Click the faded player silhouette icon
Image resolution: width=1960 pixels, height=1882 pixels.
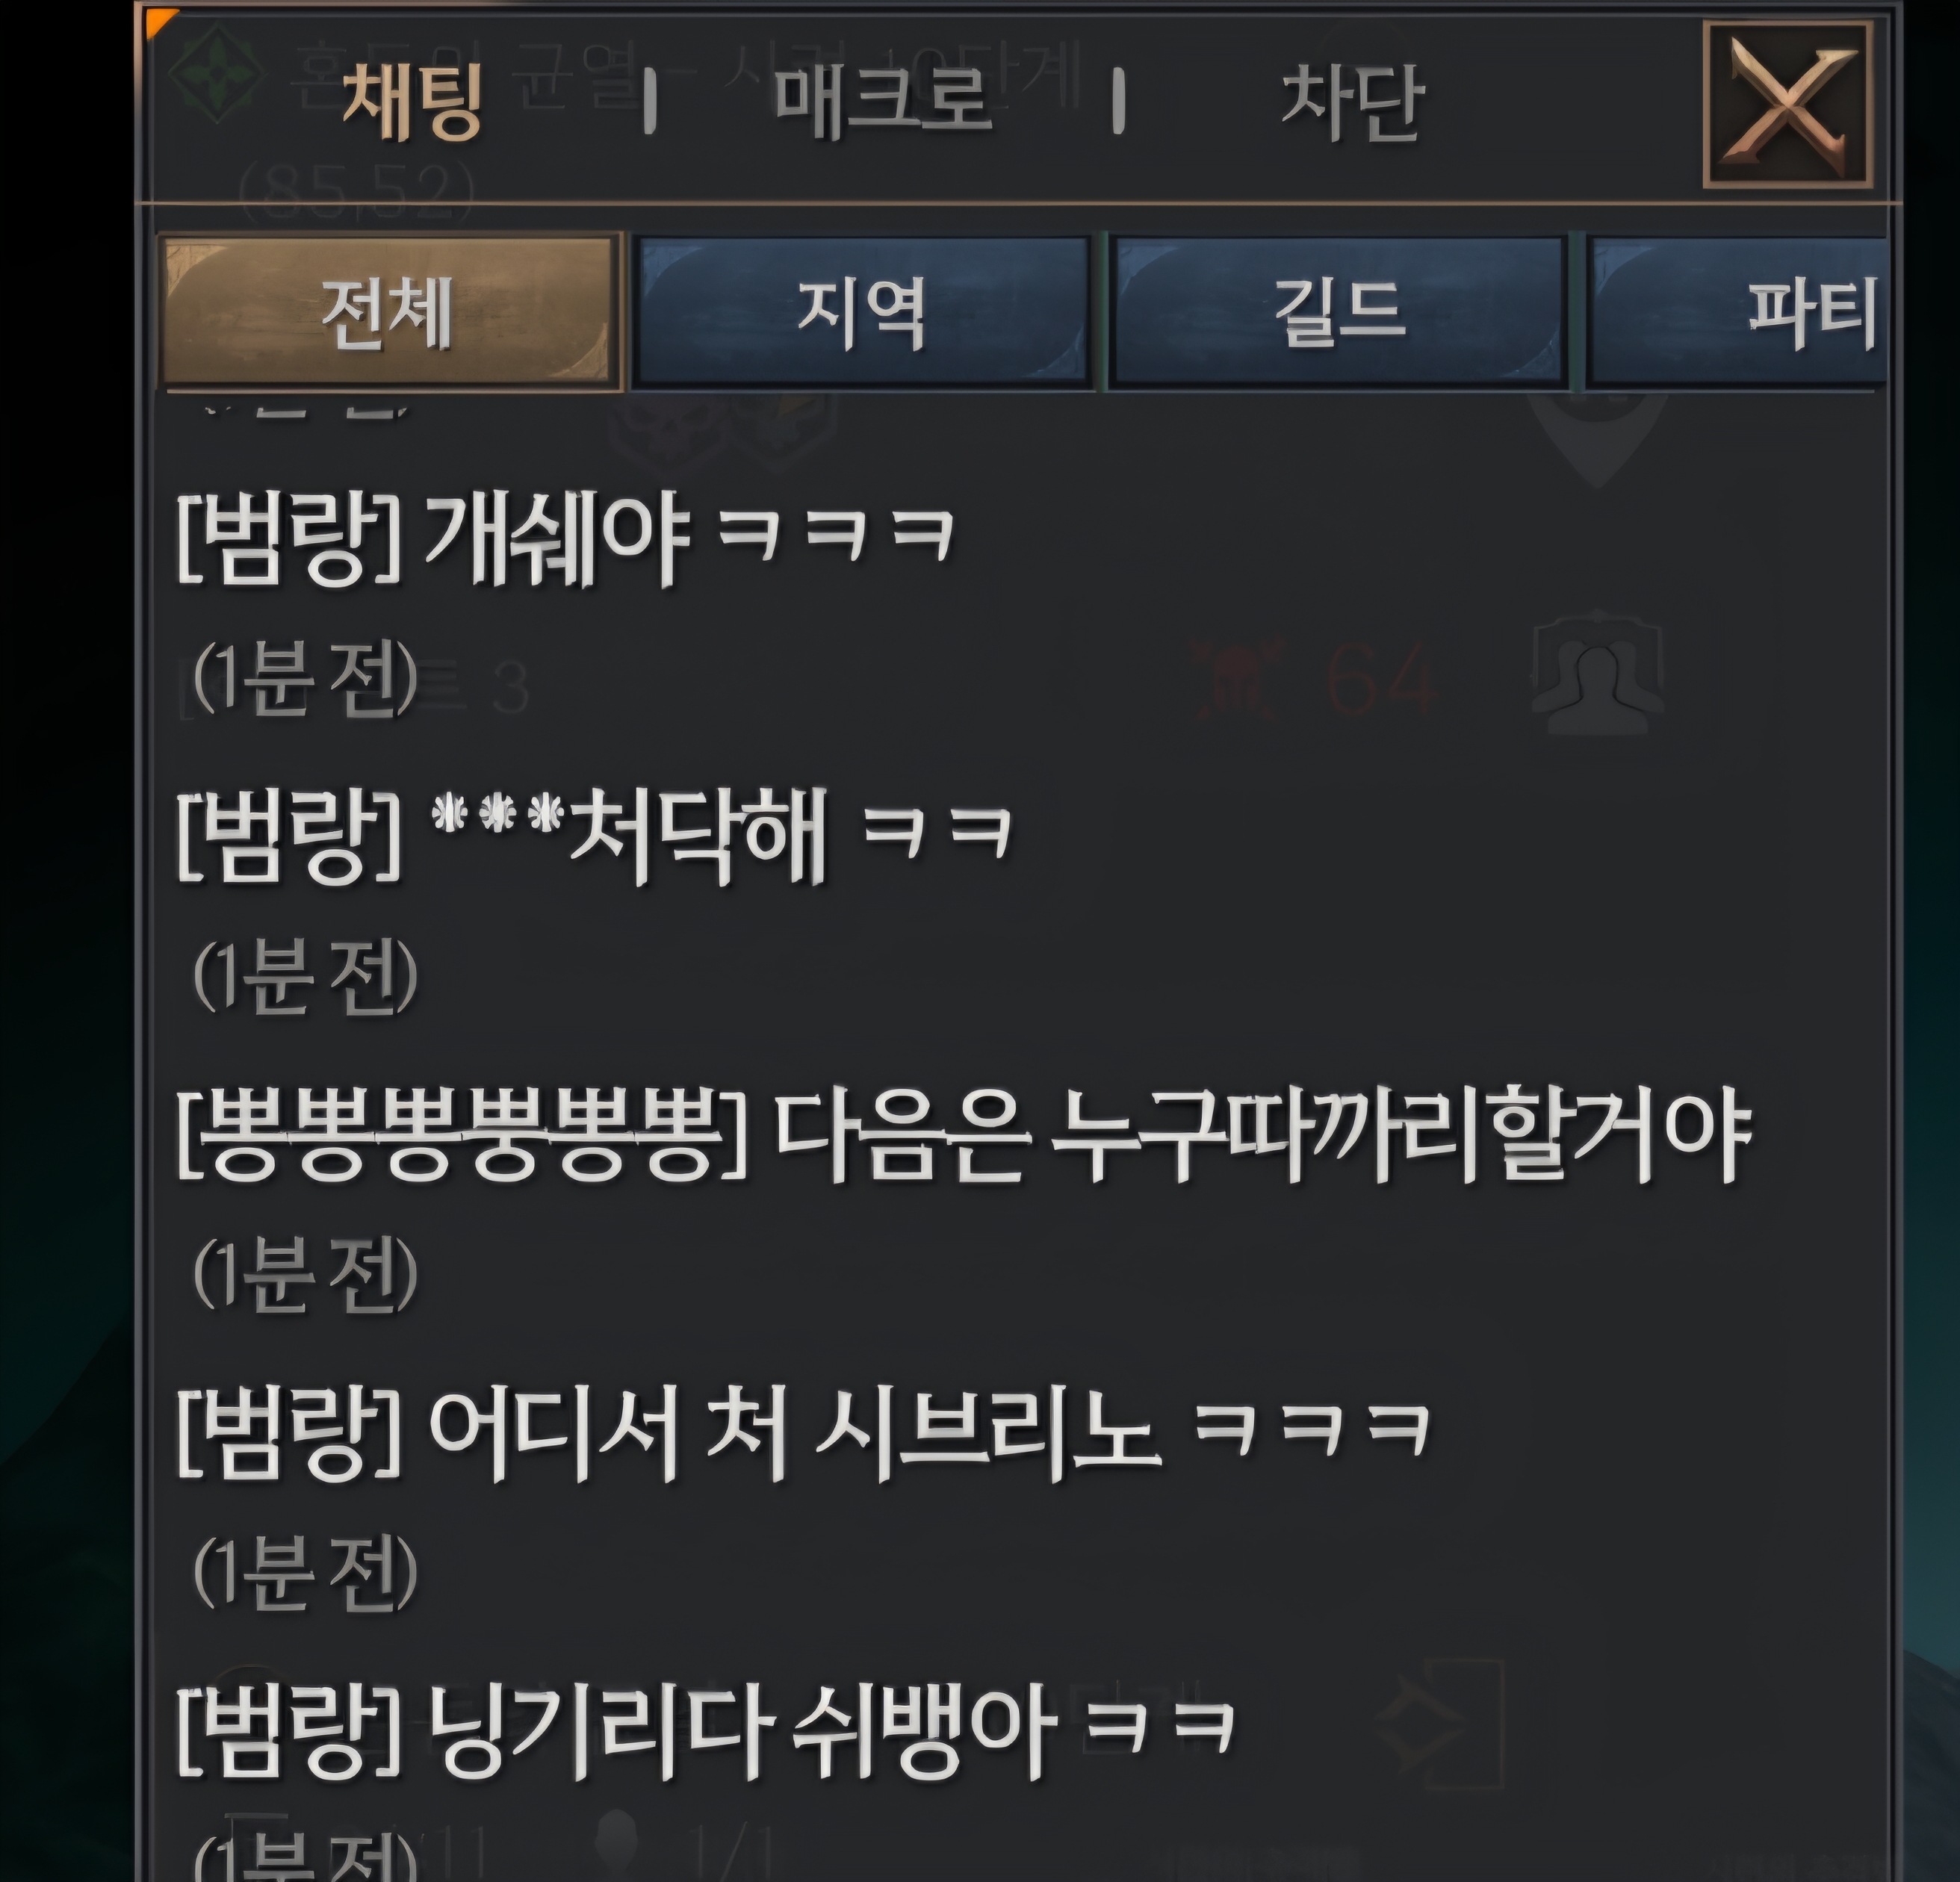(1597, 673)
